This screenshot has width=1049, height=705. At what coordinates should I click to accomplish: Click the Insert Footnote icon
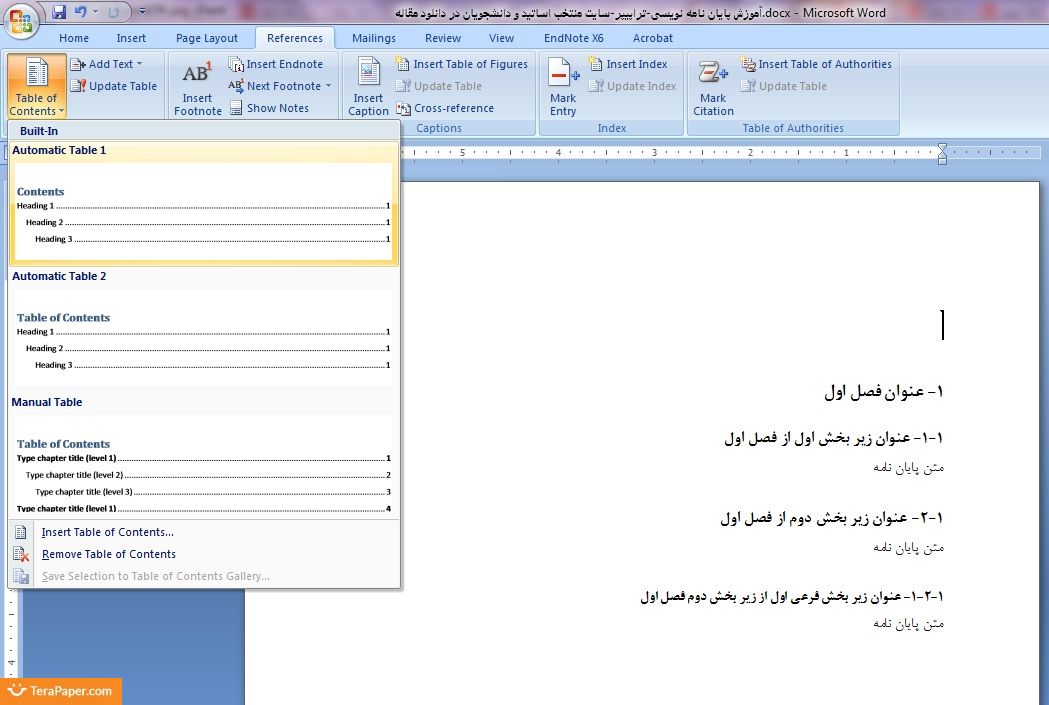click(197, 75)
